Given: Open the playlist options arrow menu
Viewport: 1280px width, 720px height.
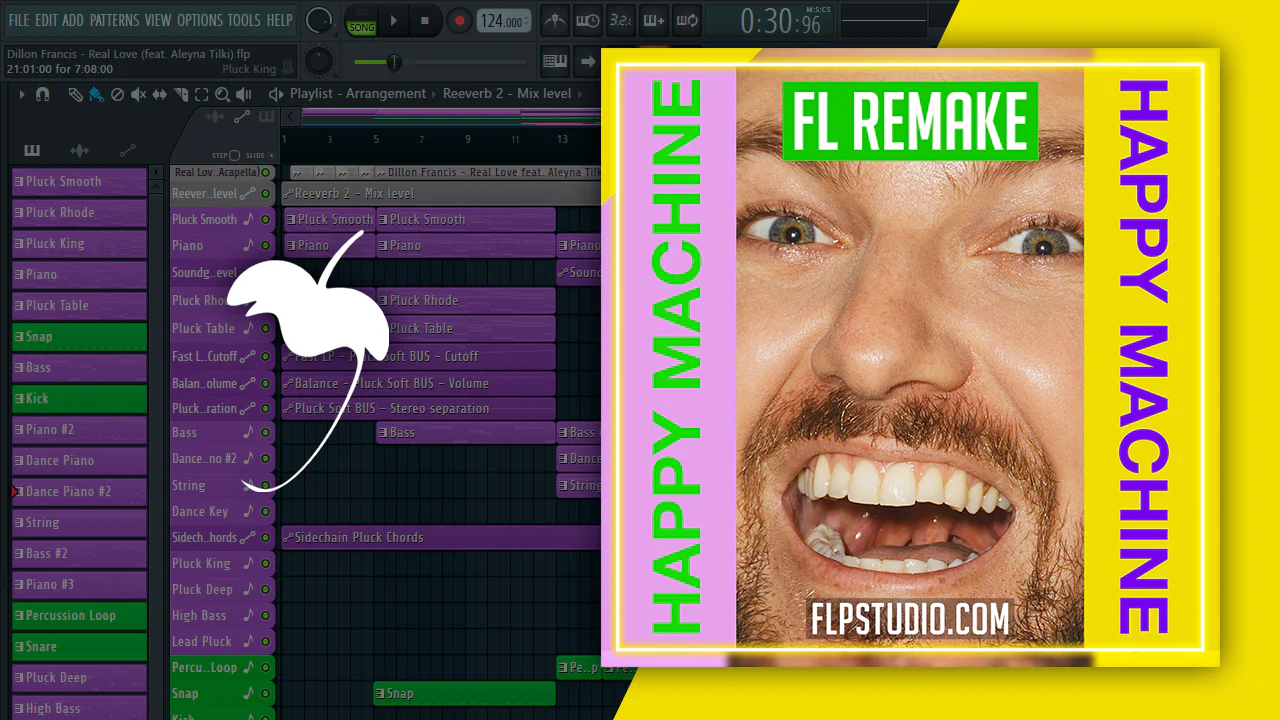Looking at the screenshot, I should 22,94.
